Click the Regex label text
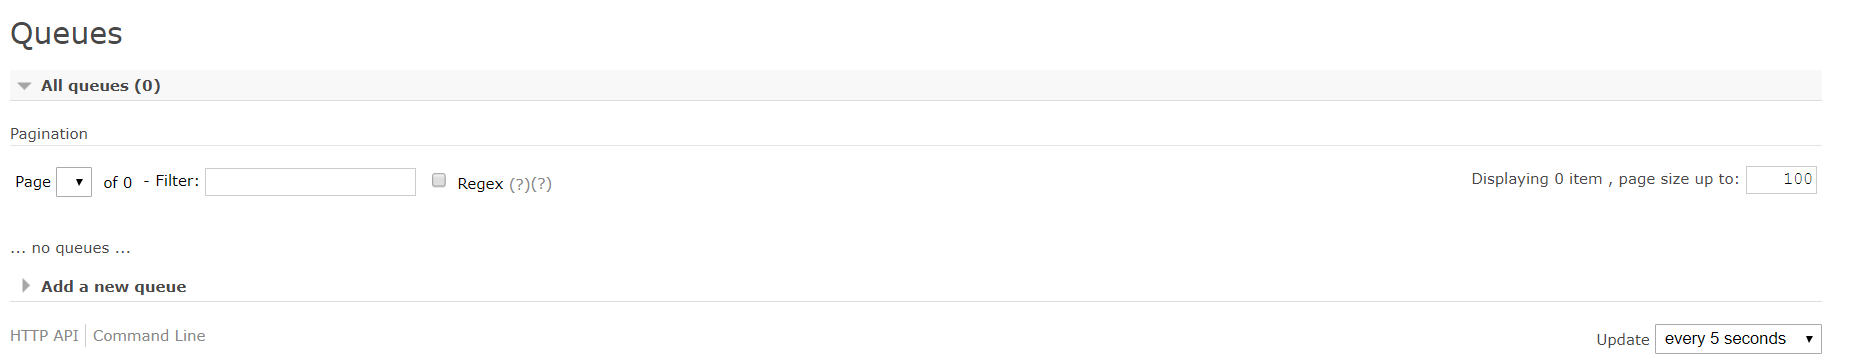 click(480, 183)
